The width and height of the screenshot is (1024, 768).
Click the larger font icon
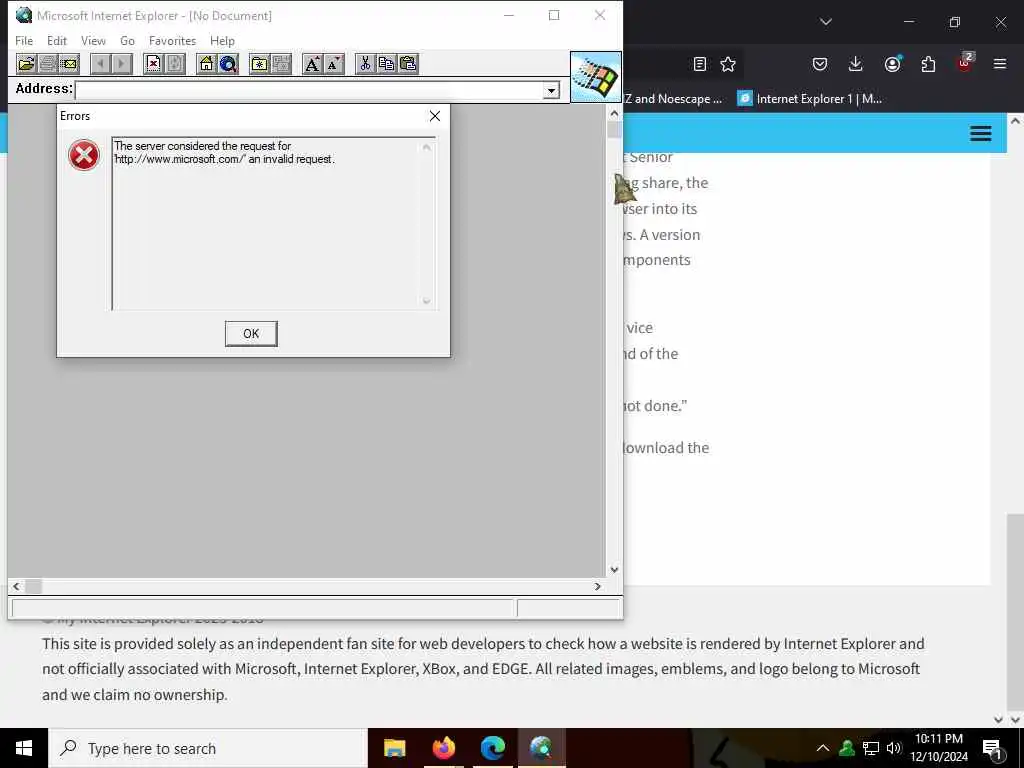313,64
